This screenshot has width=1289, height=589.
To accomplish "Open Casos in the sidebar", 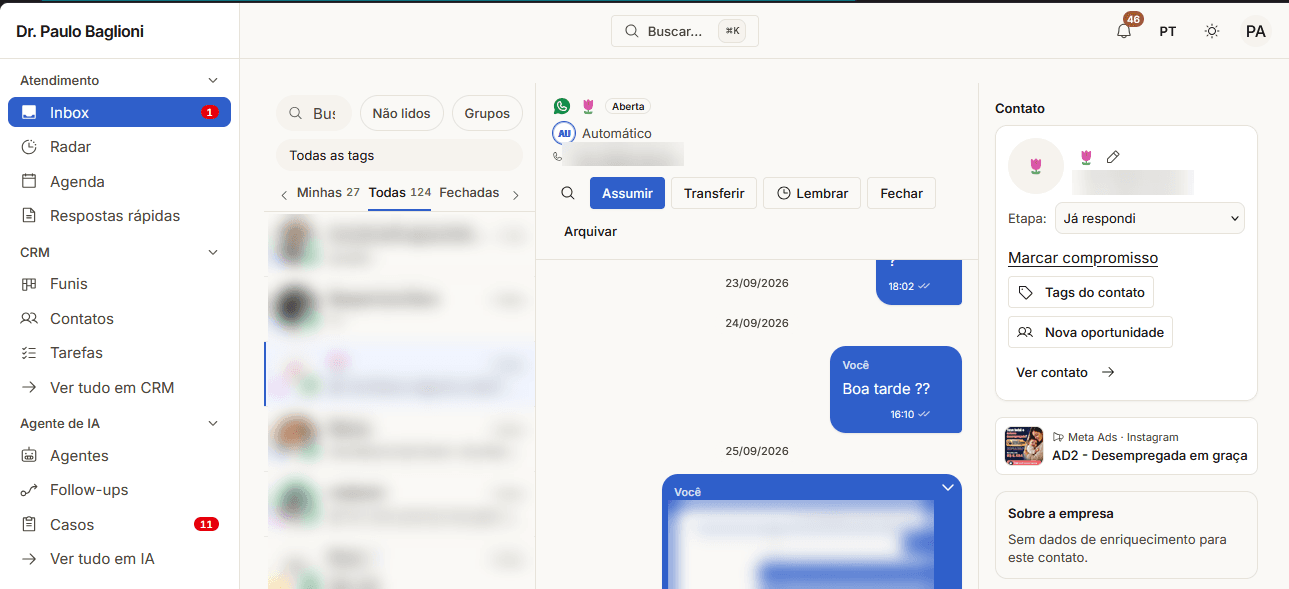I will click(x=119, y=525).
